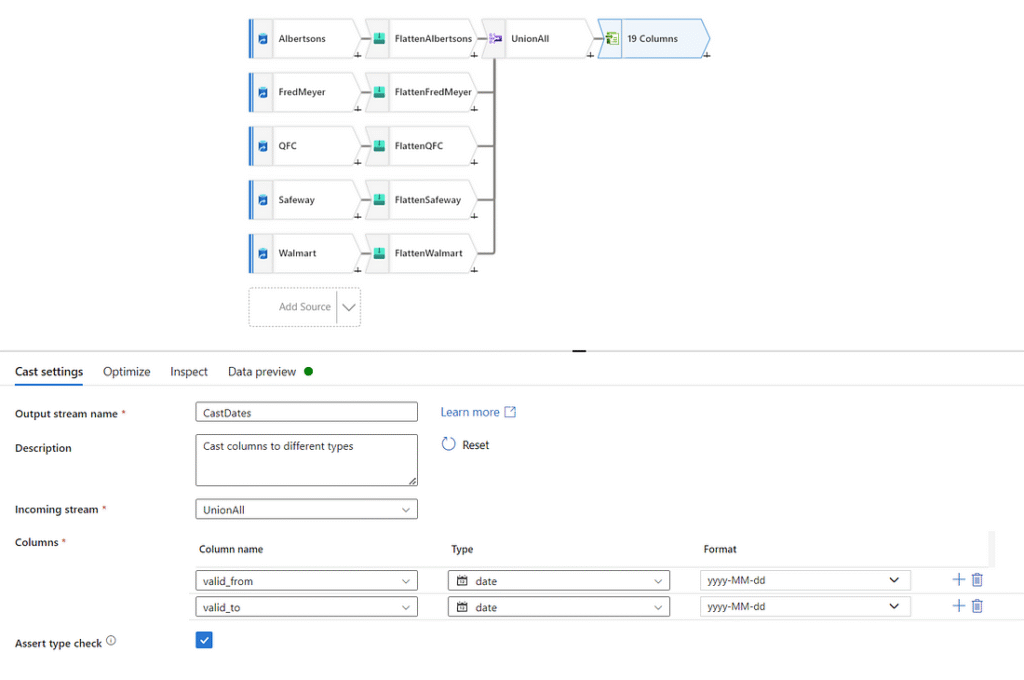The height and width of the screenshot is (680, 1024).
Task: Click the 19 Columns cast node icon
Action: tap(612, 39)
